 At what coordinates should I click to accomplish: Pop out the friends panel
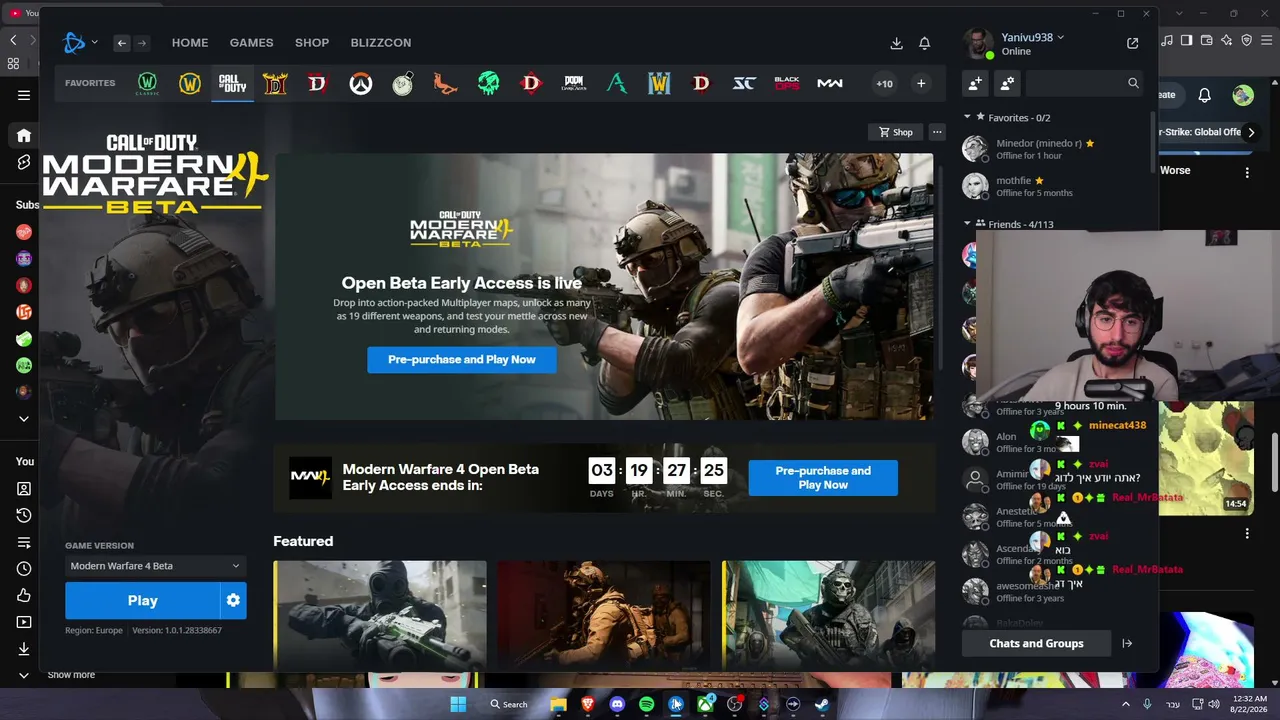coord(1132,43)
